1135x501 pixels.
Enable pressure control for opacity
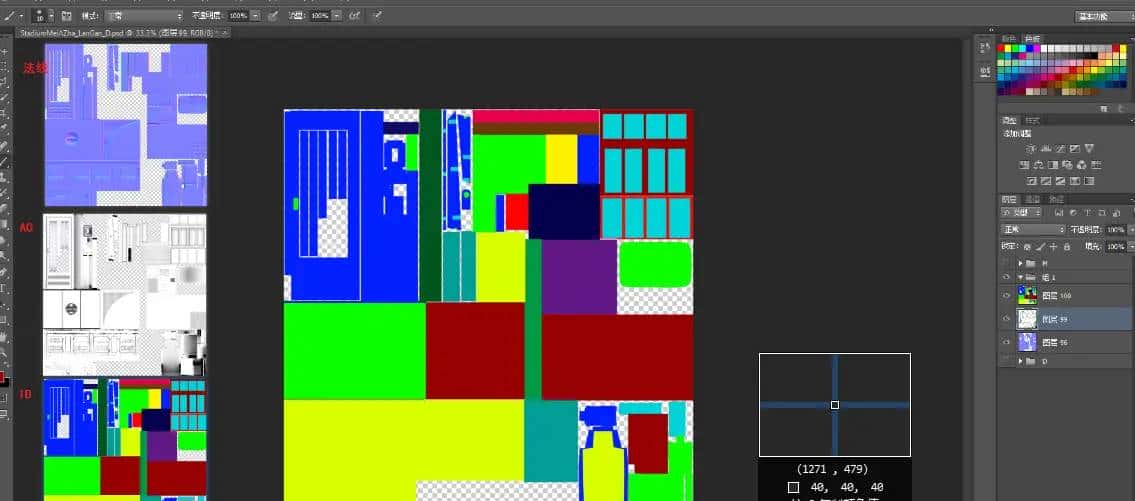coord(272,15)
